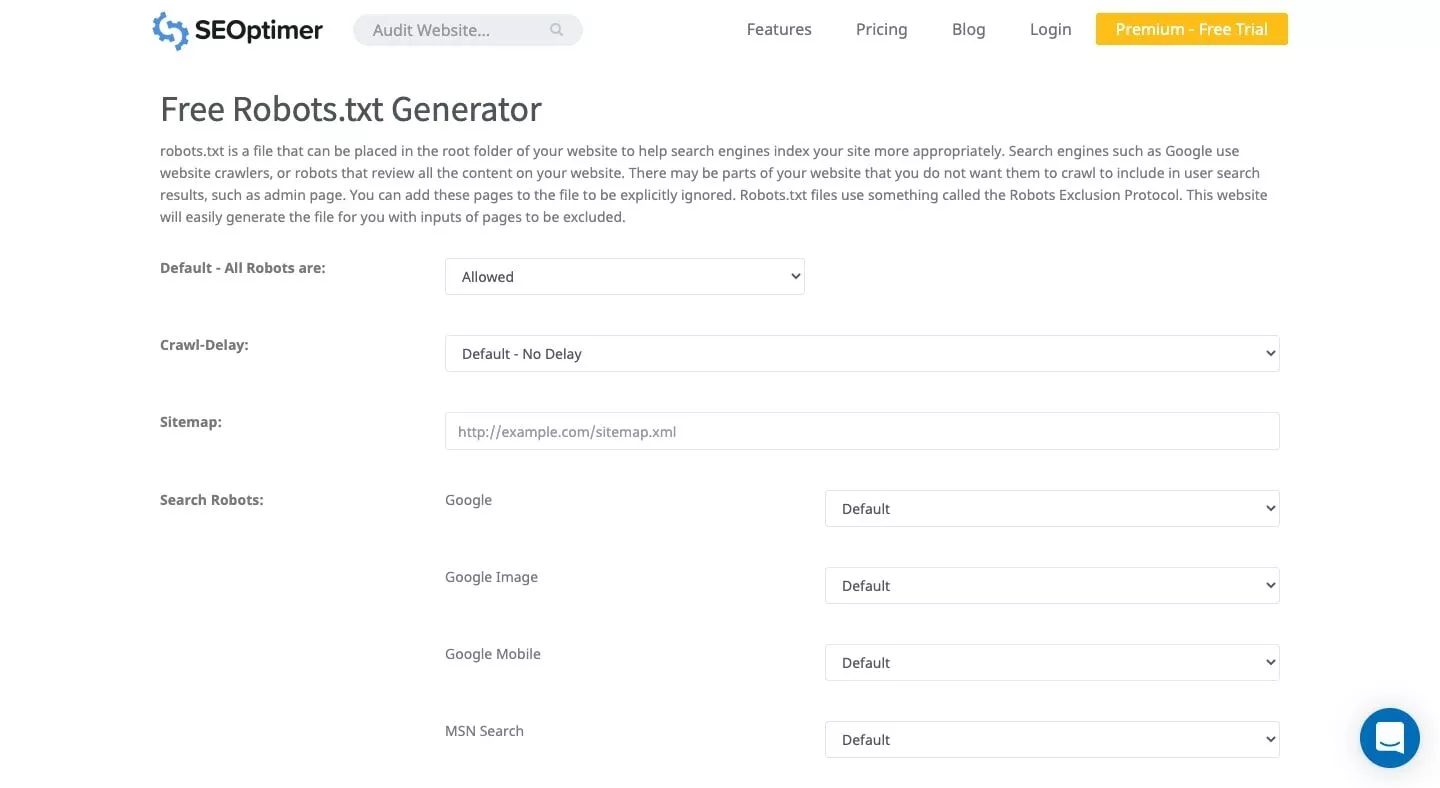Click the SEOptimer wordmark text

(x=259, y=30)
